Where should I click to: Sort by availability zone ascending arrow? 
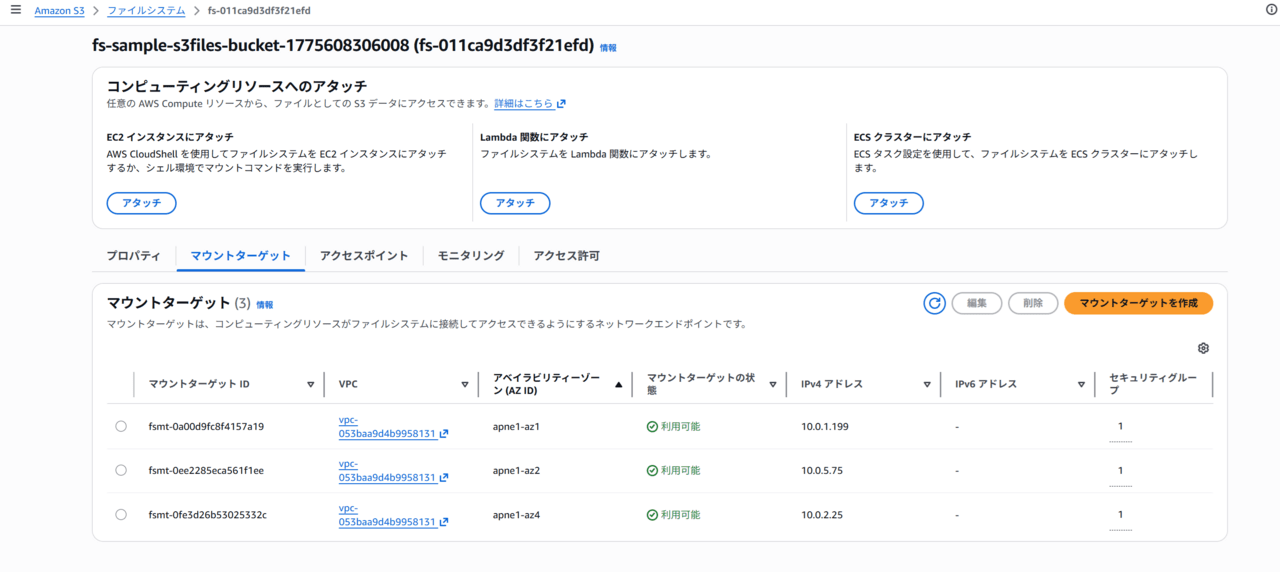[618, 384]
